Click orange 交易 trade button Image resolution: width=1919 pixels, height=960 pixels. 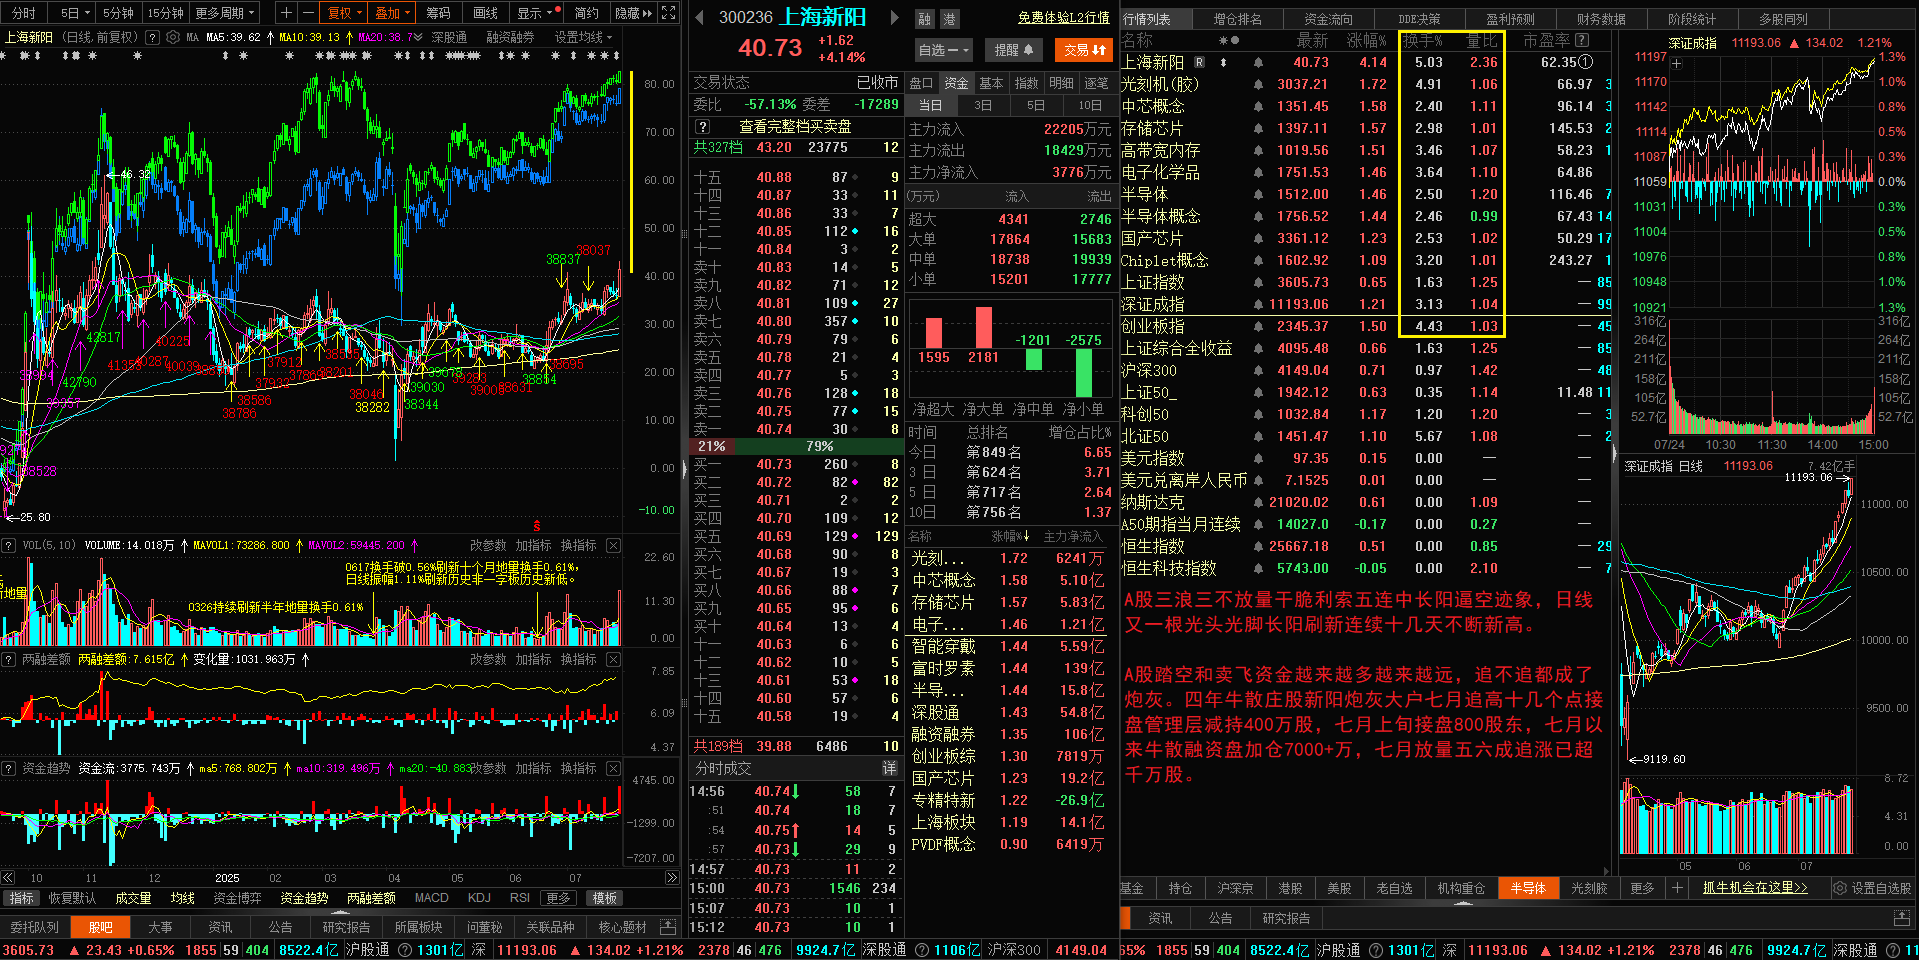(x=1084, y=49)
